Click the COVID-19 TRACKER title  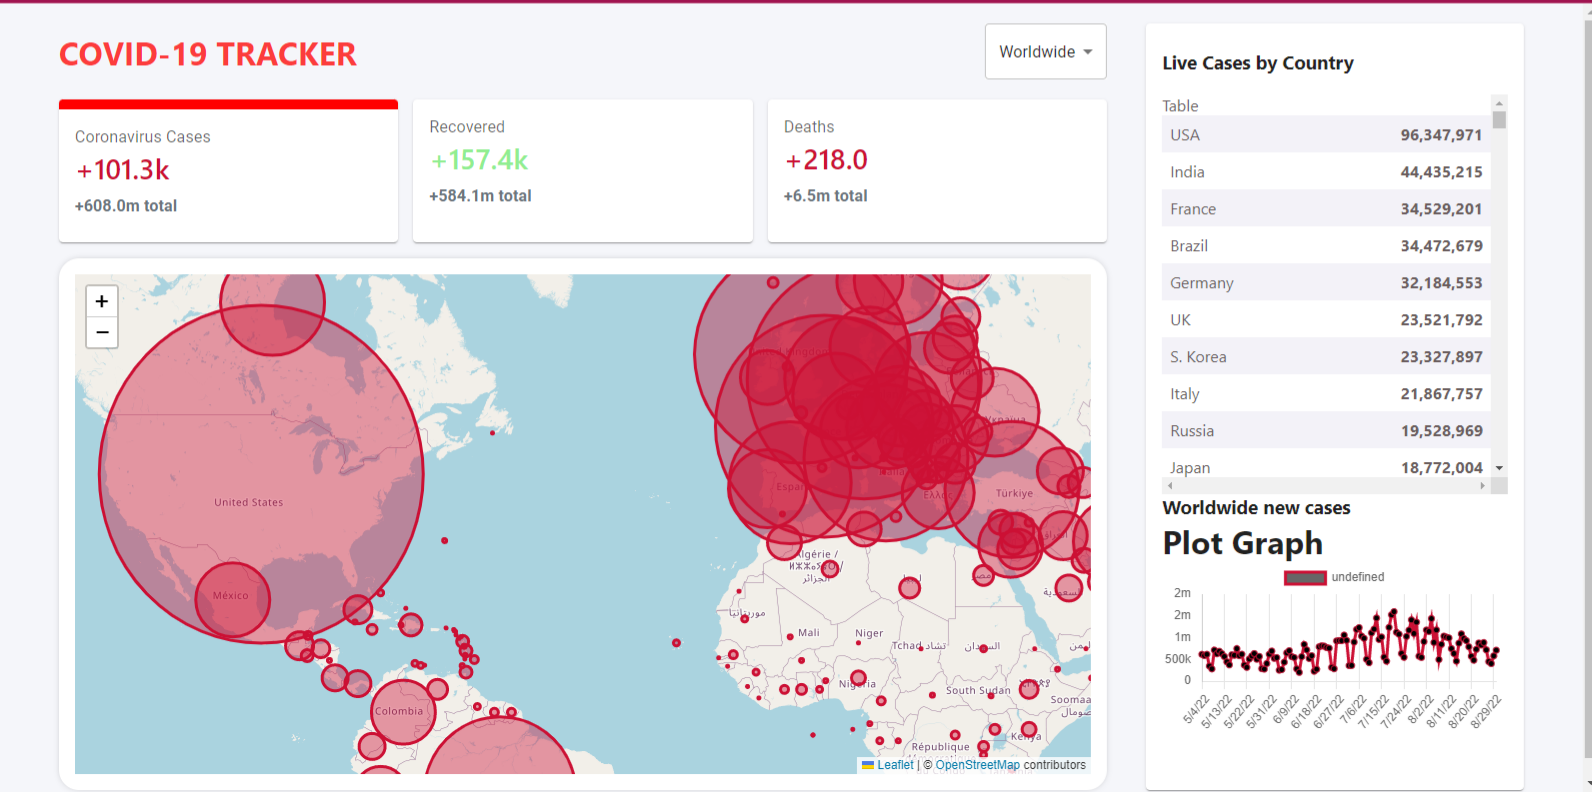[208, 54]
